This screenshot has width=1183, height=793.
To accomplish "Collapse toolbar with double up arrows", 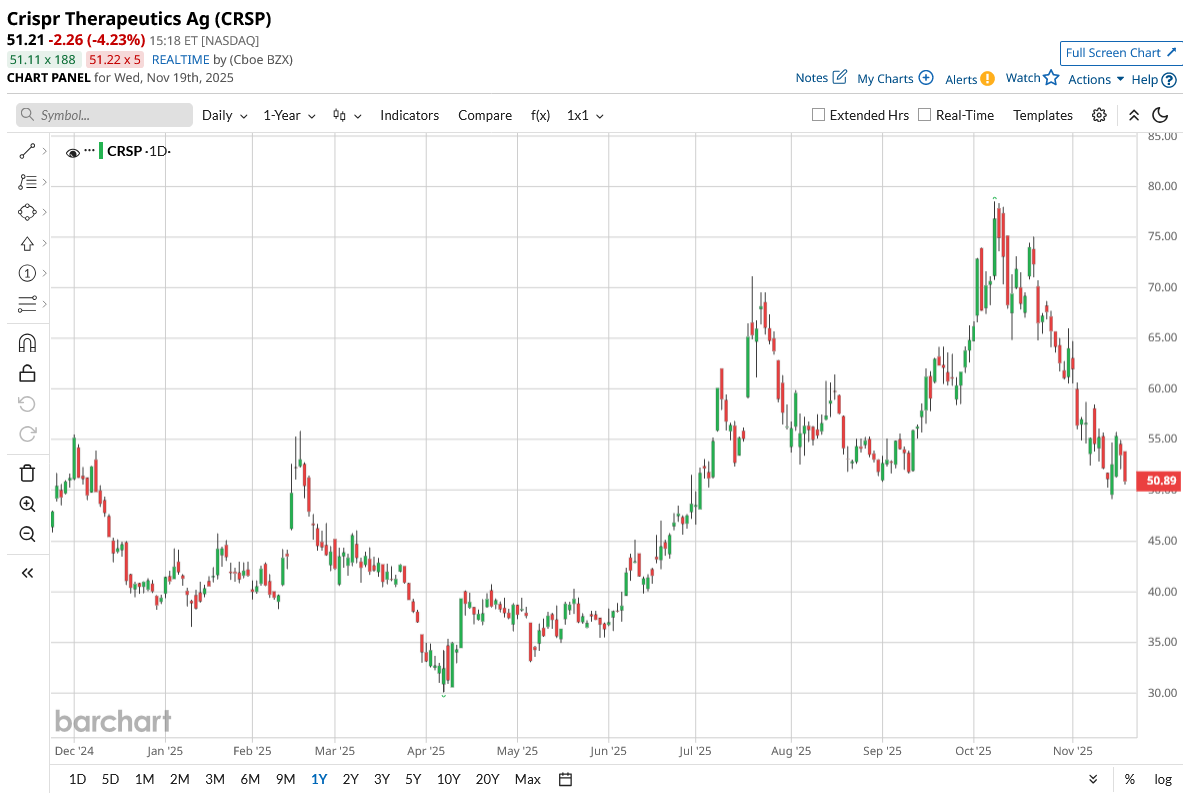I will (x=1134, y=115).
